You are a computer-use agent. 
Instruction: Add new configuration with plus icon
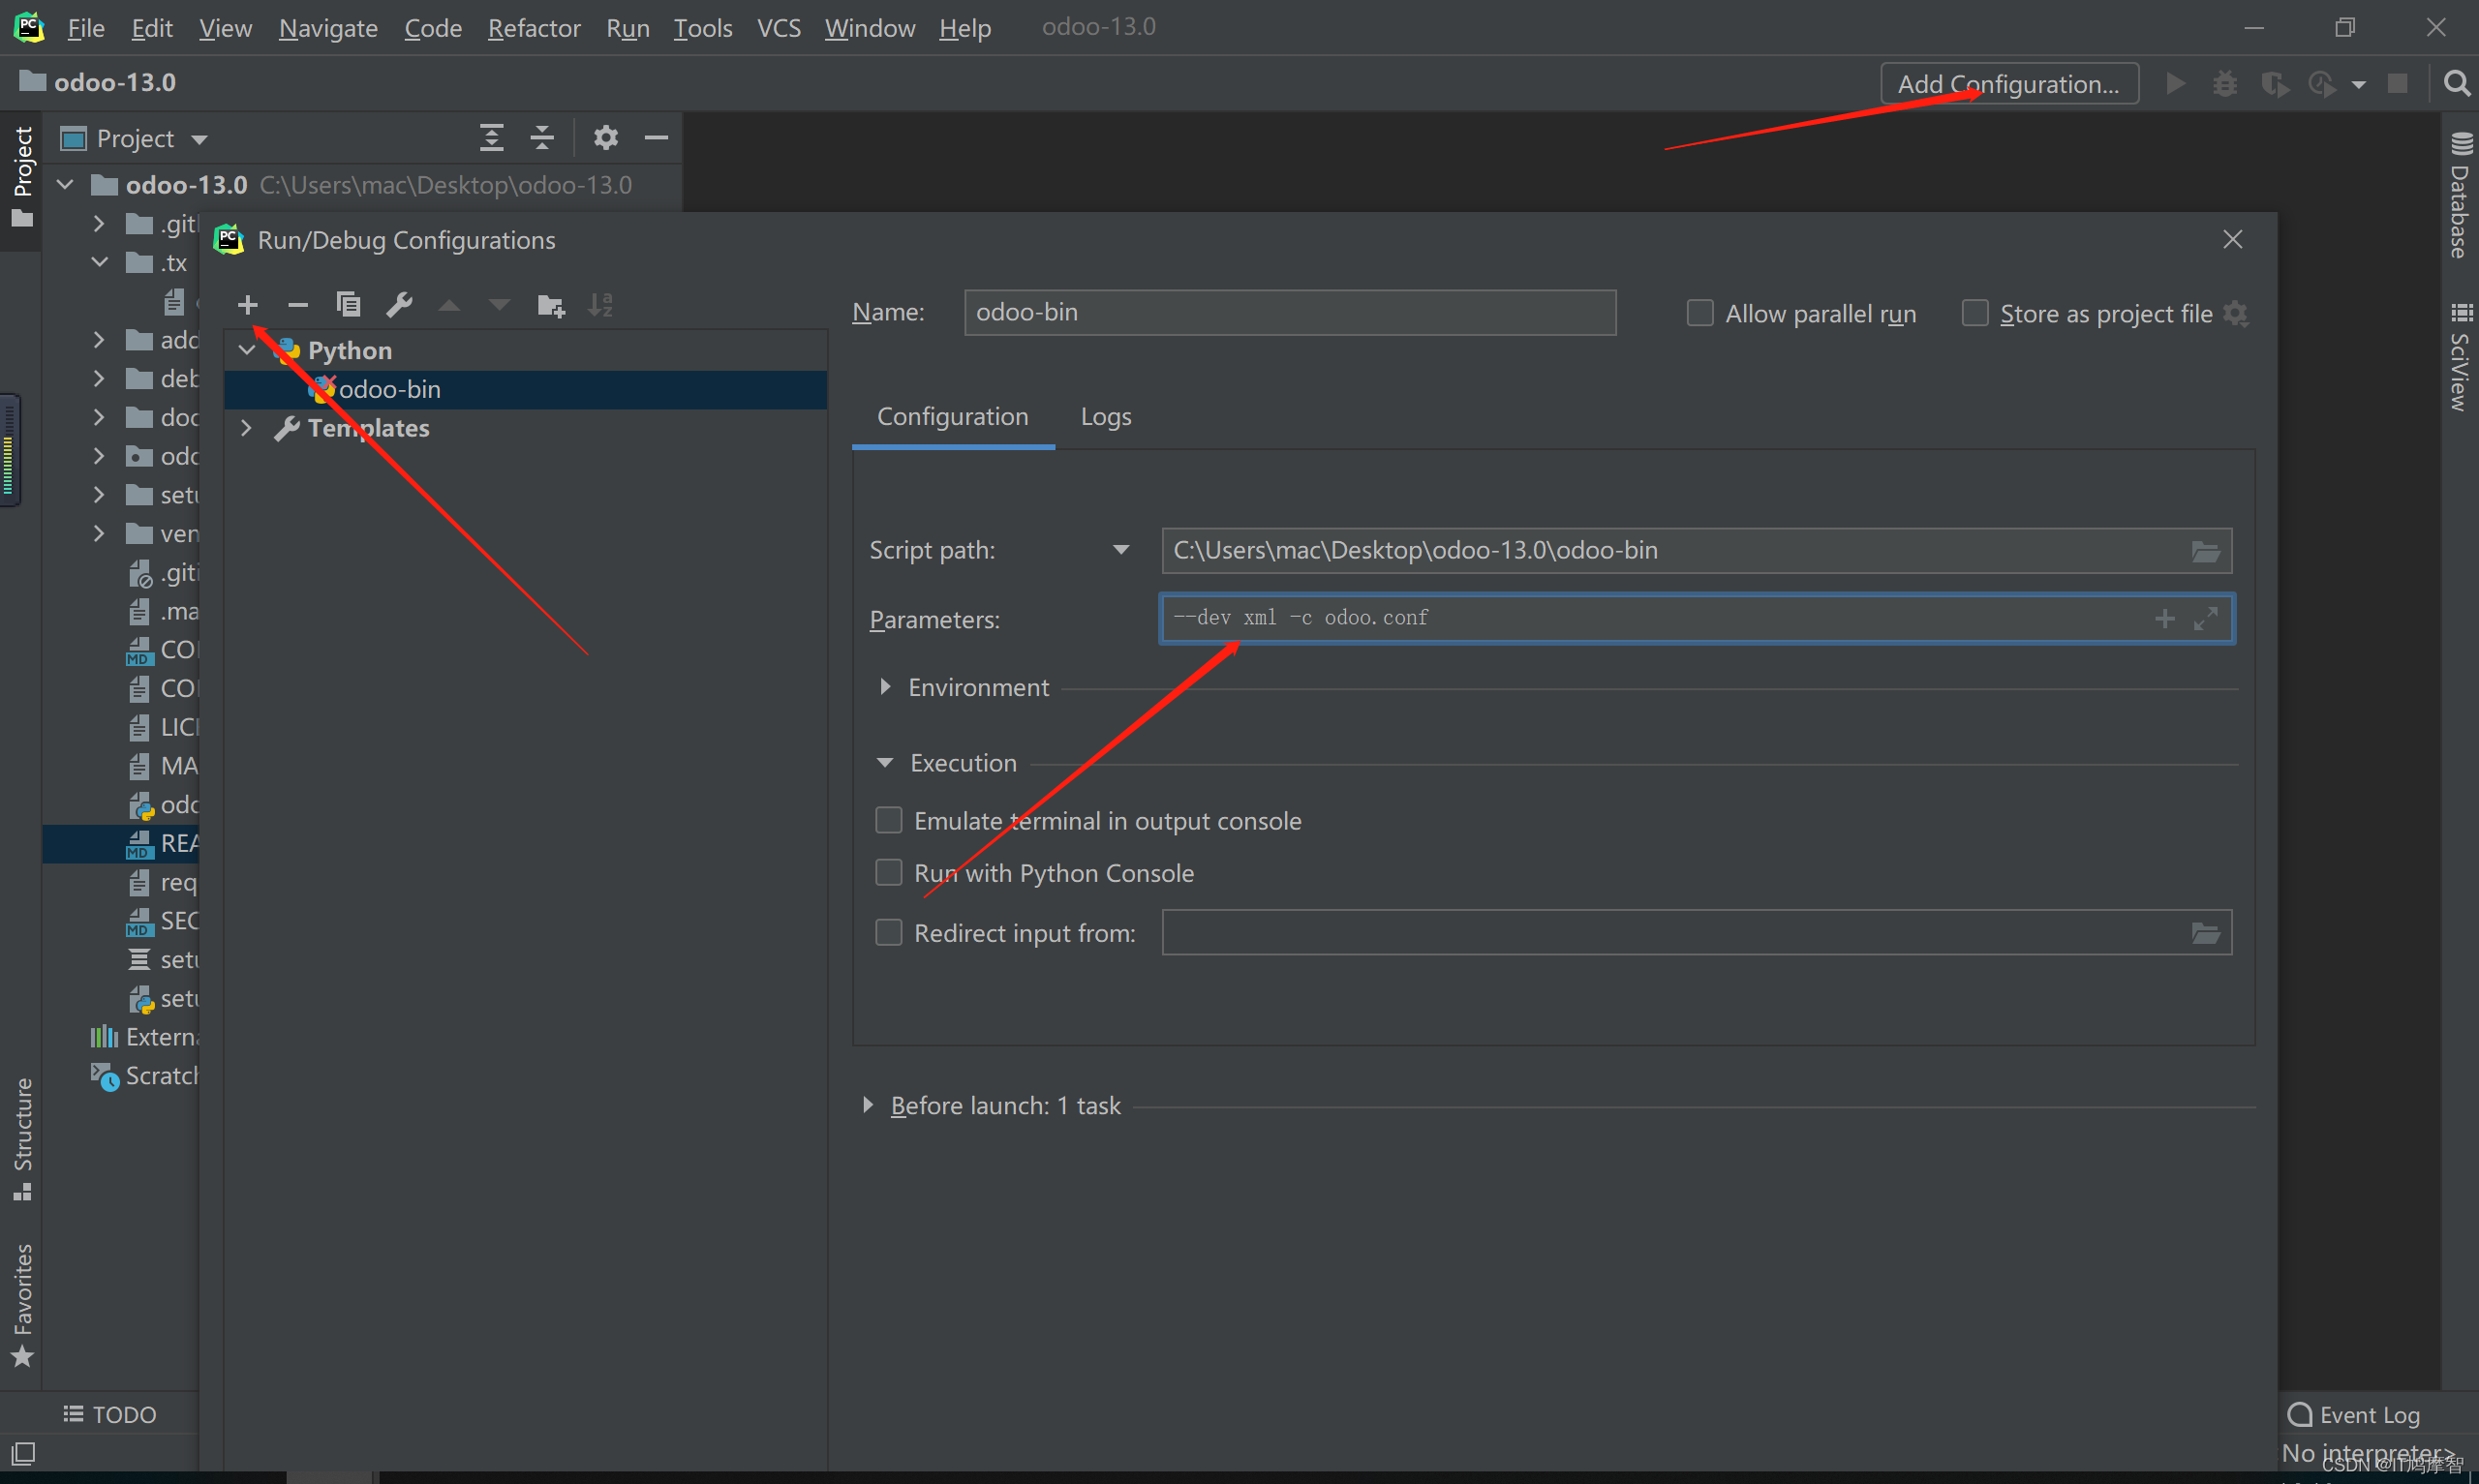point(248,305)
